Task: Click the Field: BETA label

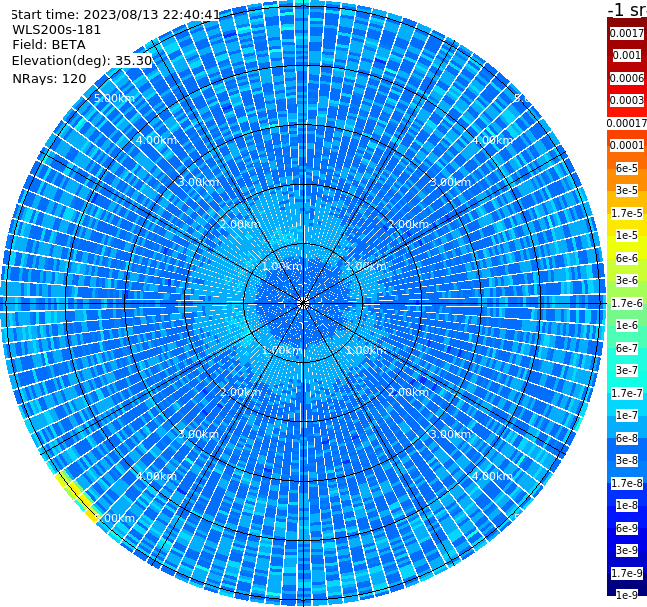Action: coord(49,45)
